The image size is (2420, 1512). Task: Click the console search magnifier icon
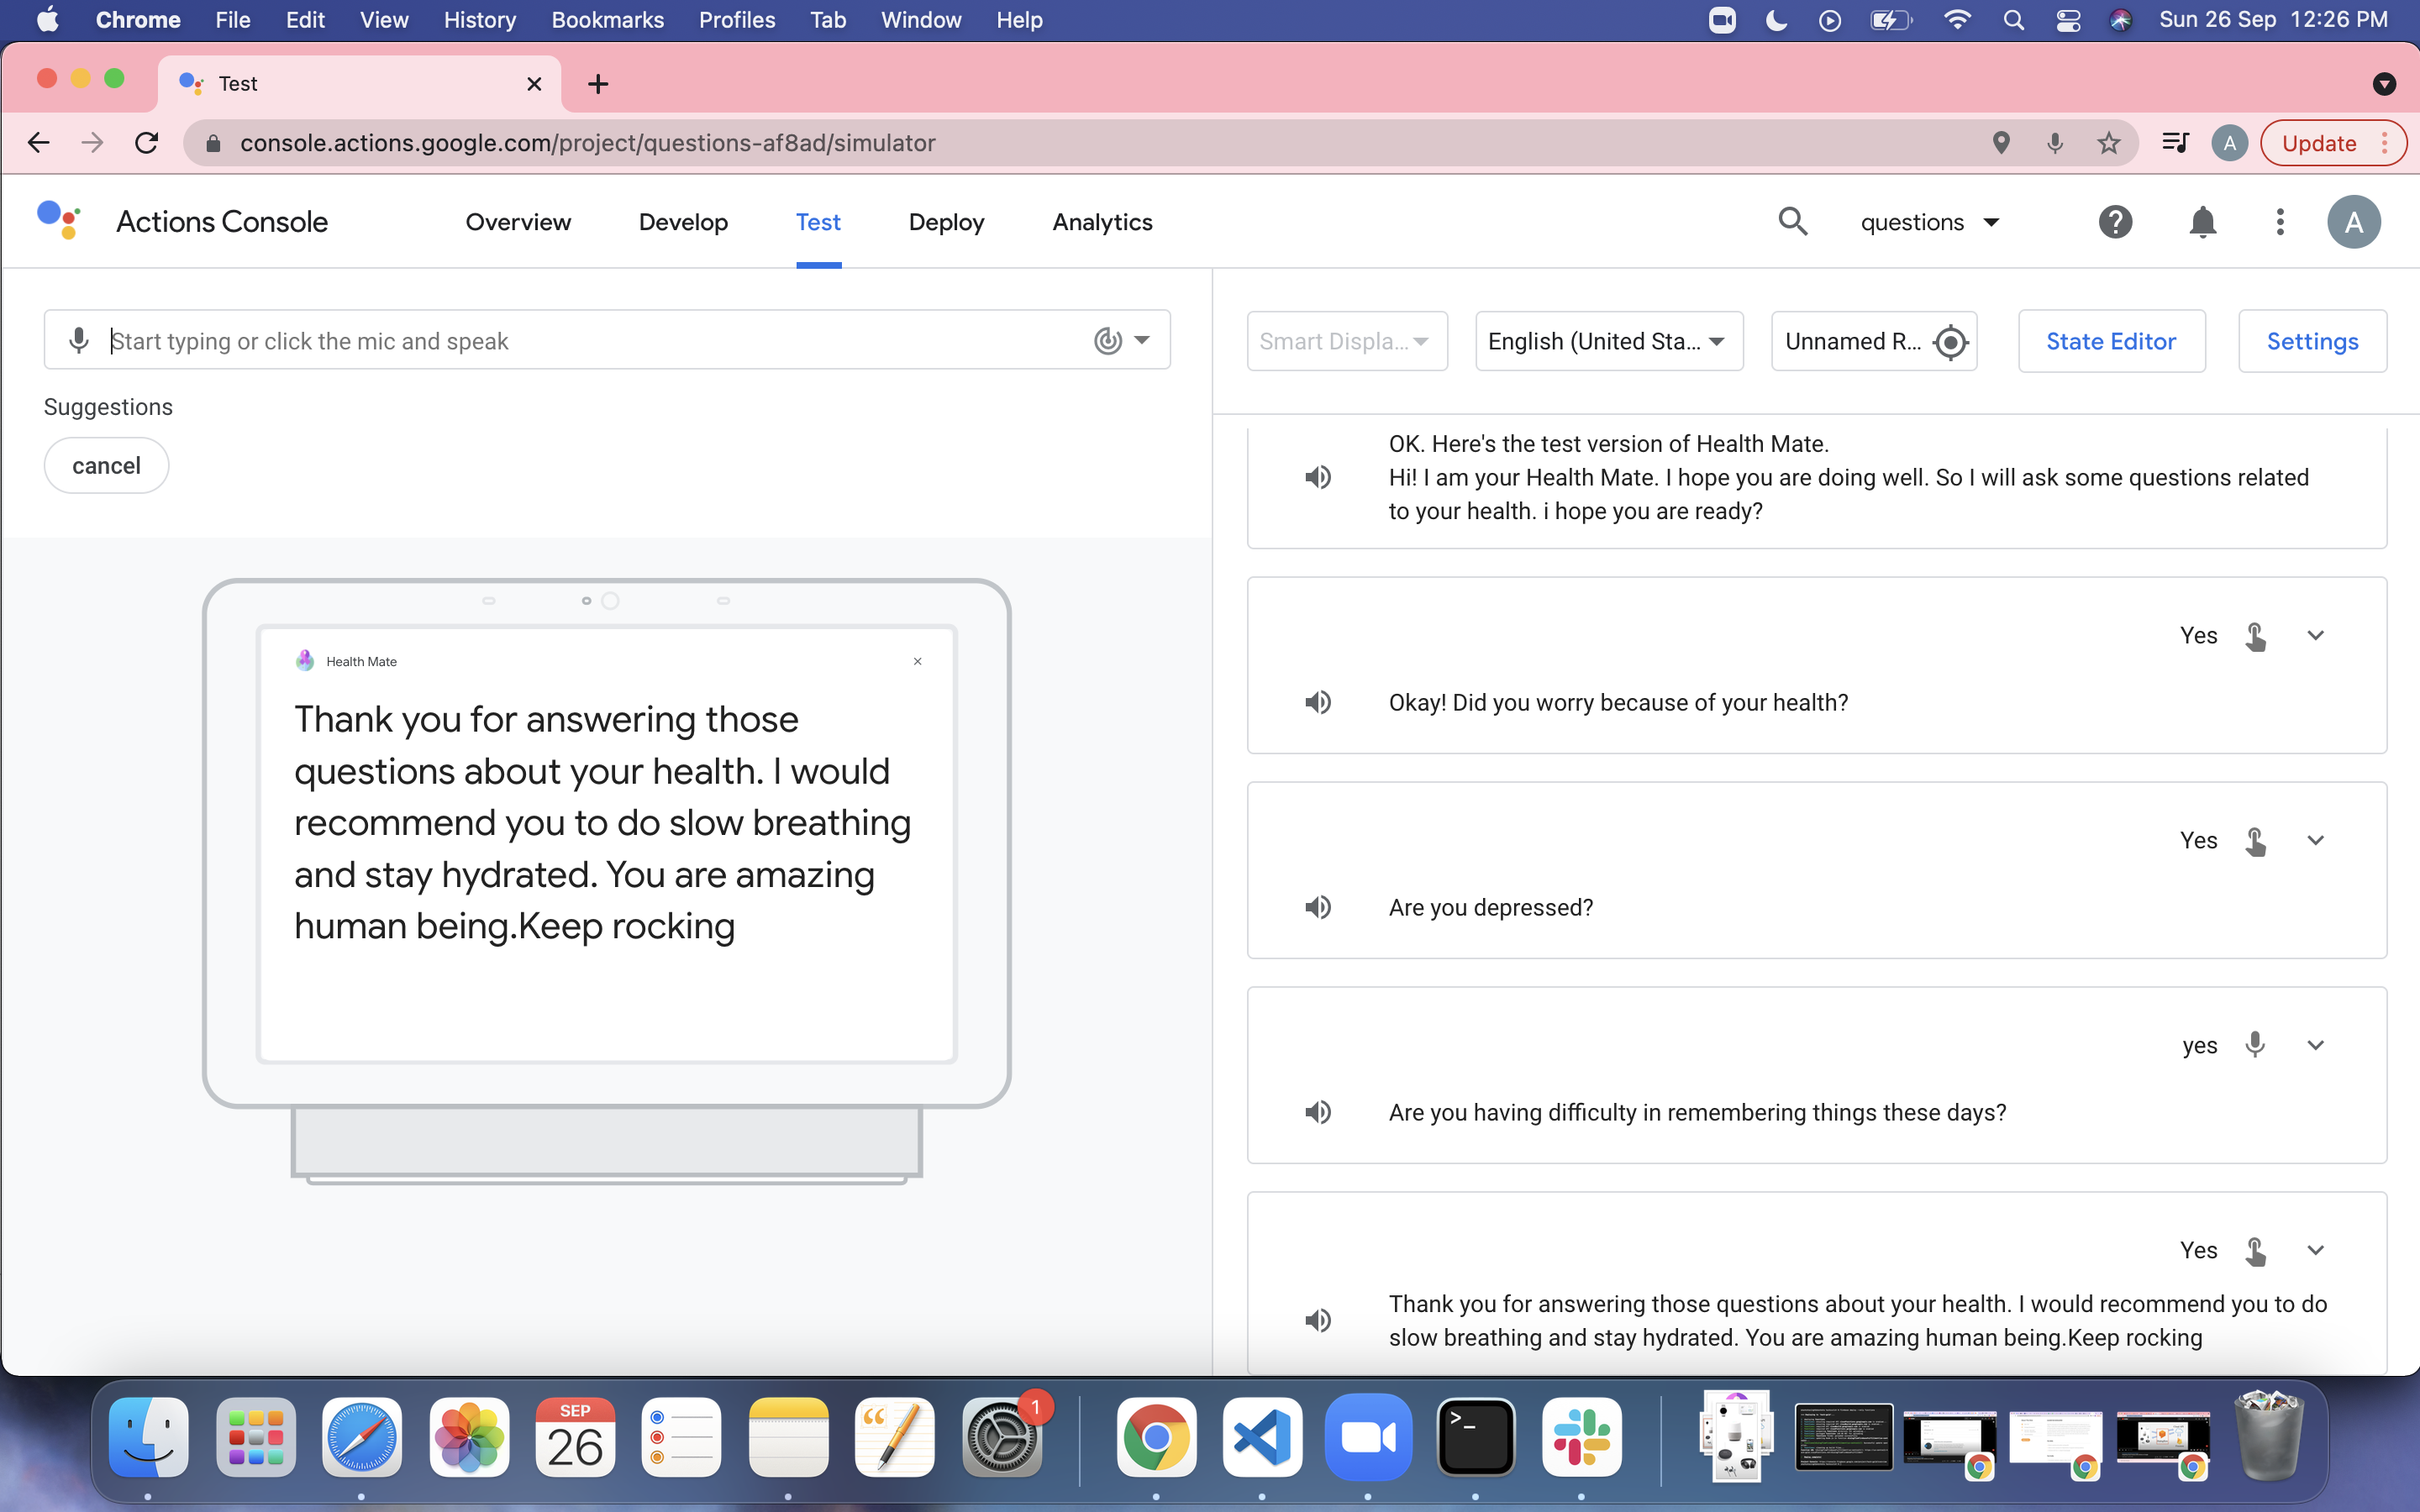click(1793, 222)
